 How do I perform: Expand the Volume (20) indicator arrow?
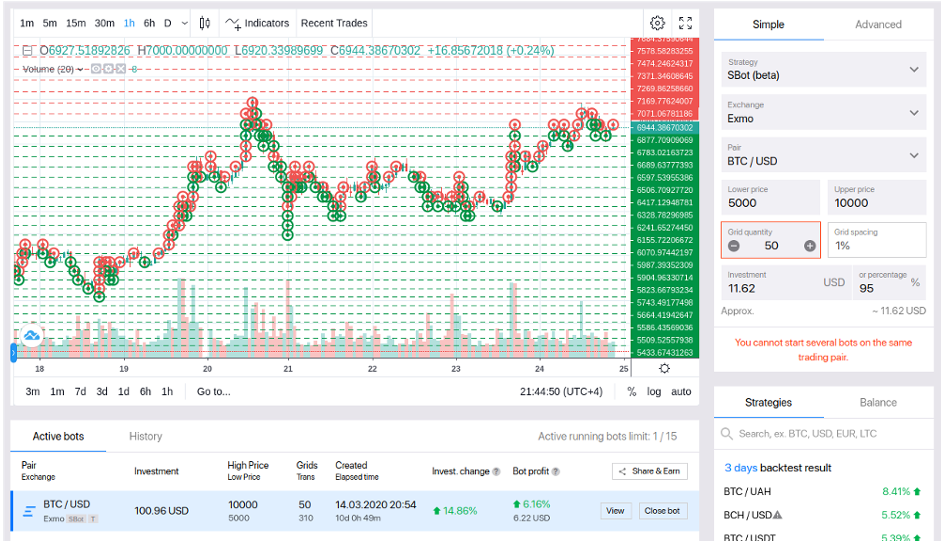(x=80, y=70)
